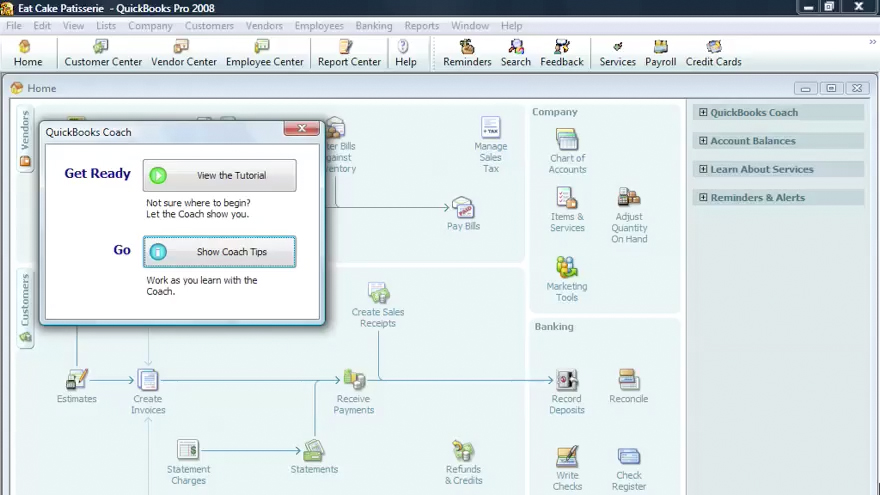The height and width of the screenshot is (495, 880).
Task: Open the Banking menu
Action: pyautogui.click(x=374, y=26)
